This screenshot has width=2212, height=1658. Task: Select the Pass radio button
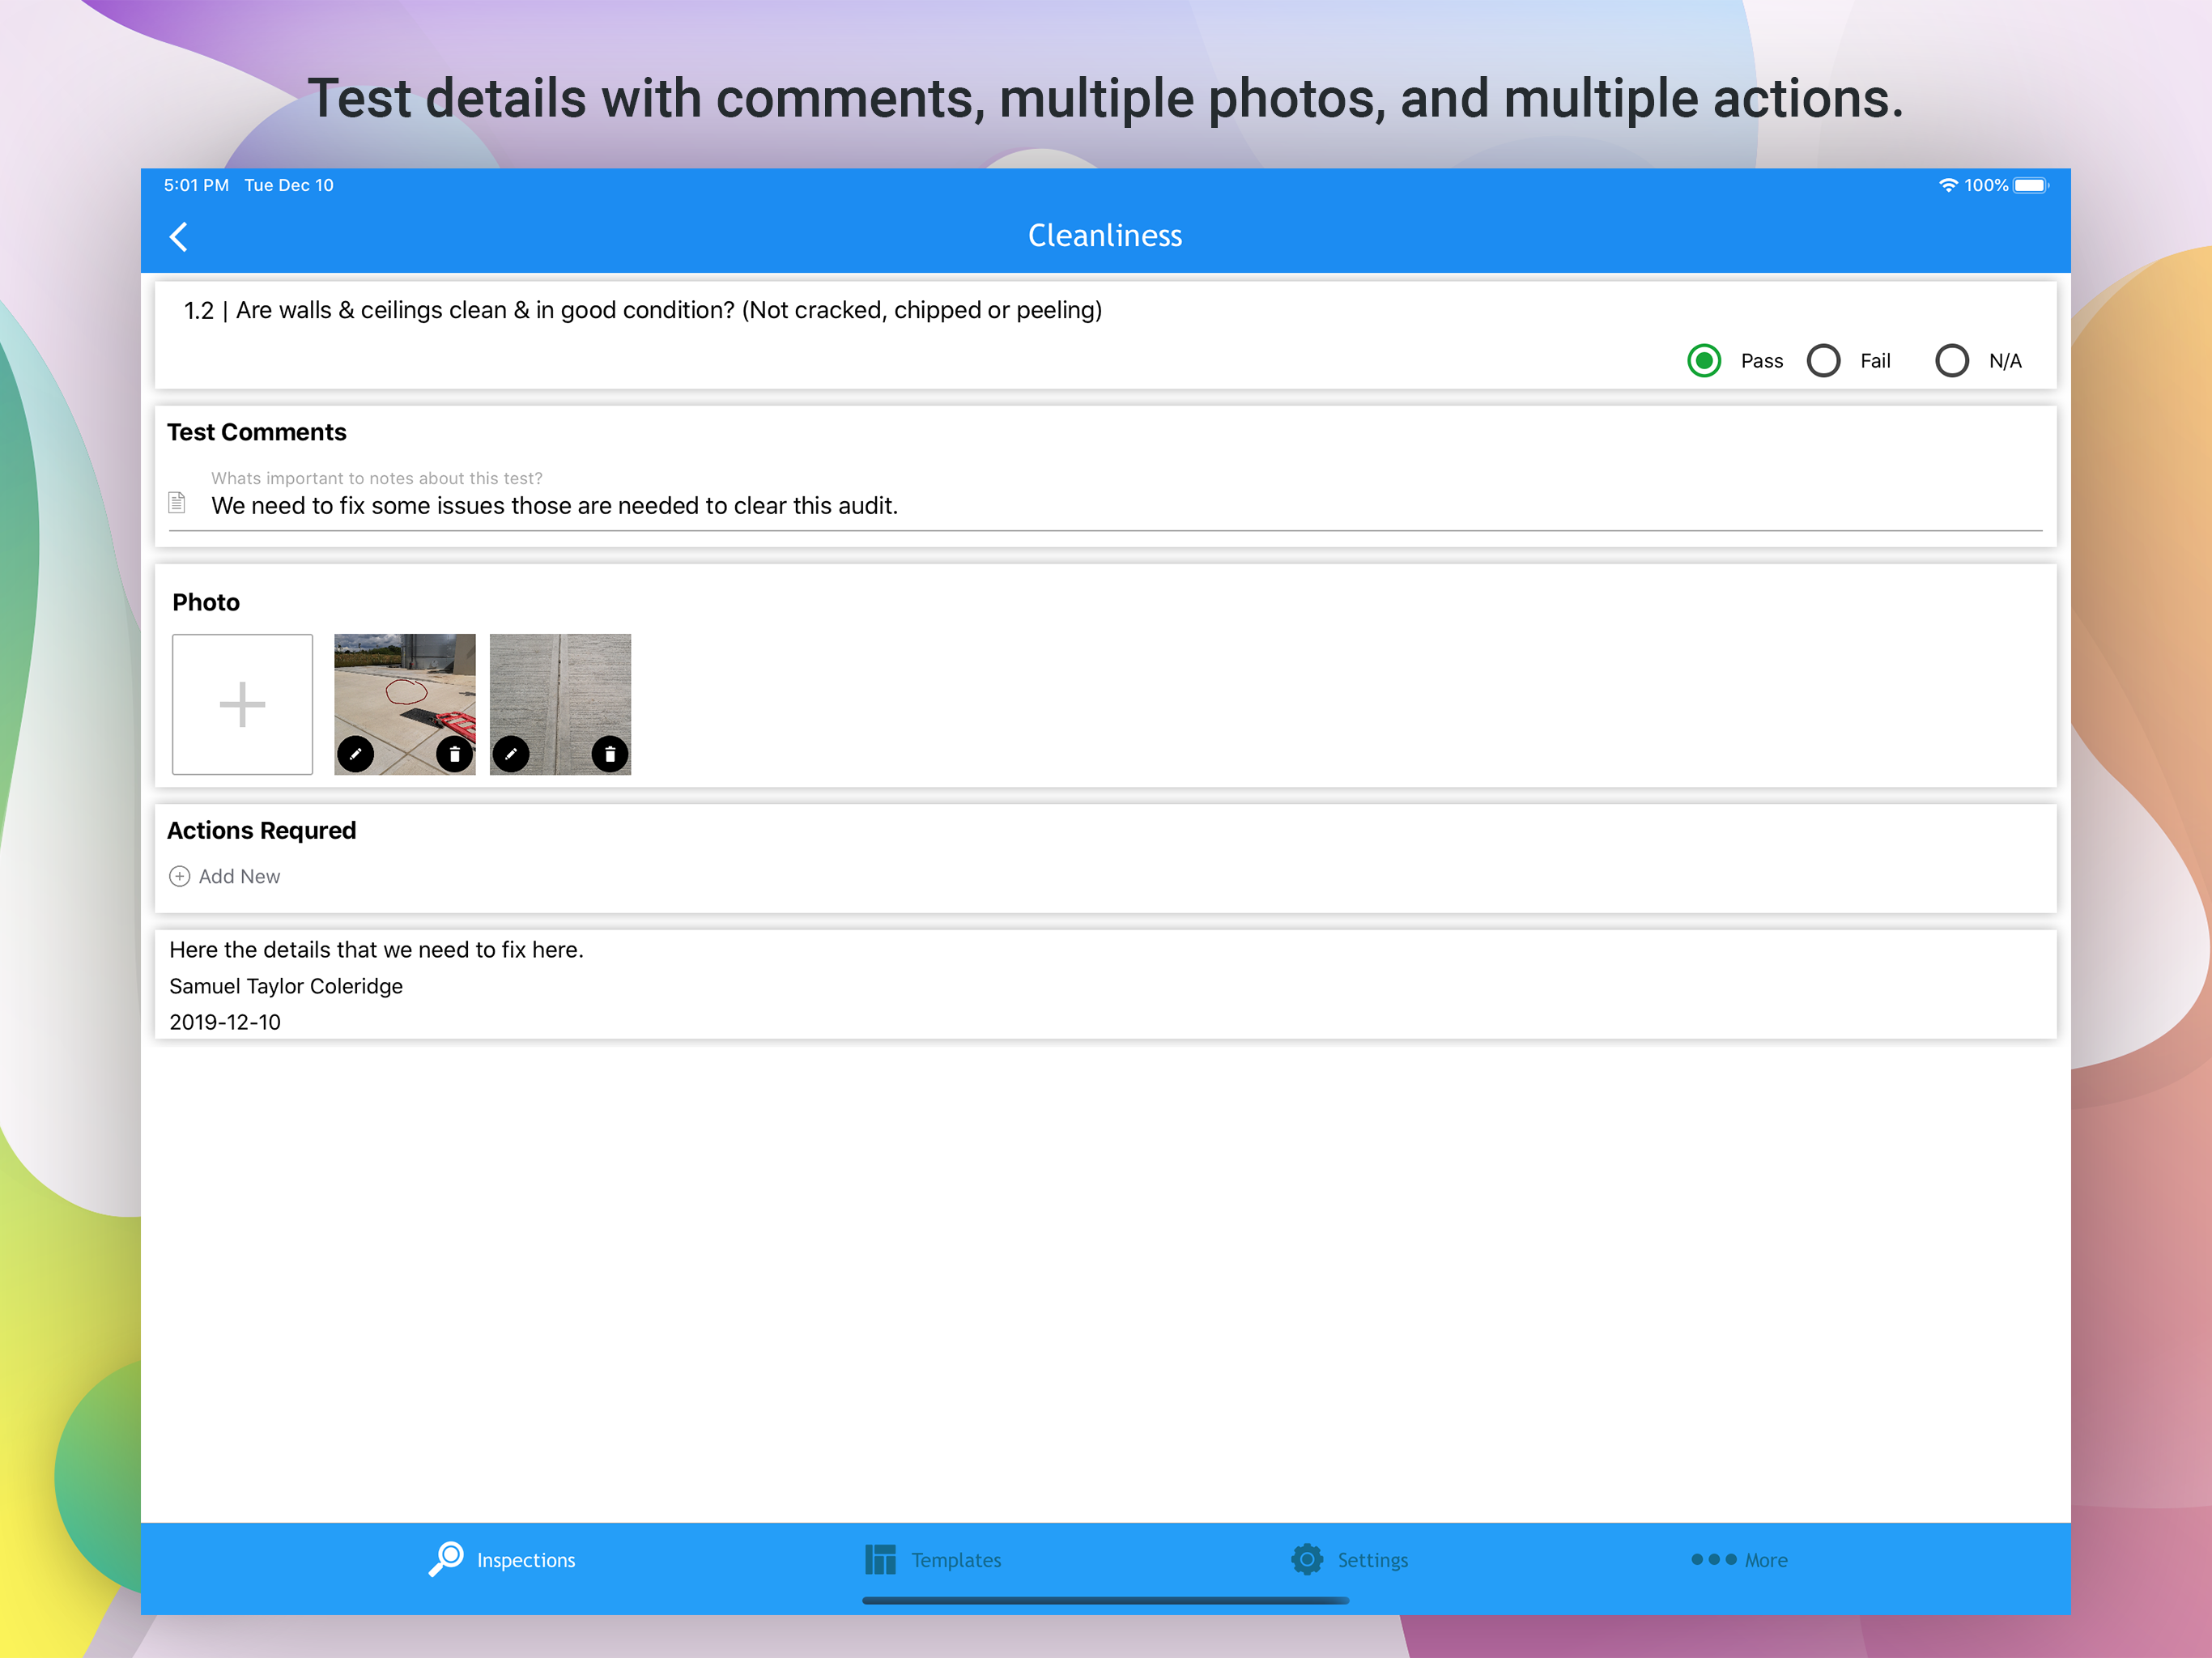pyautogui.click(x=1704, y=361)
